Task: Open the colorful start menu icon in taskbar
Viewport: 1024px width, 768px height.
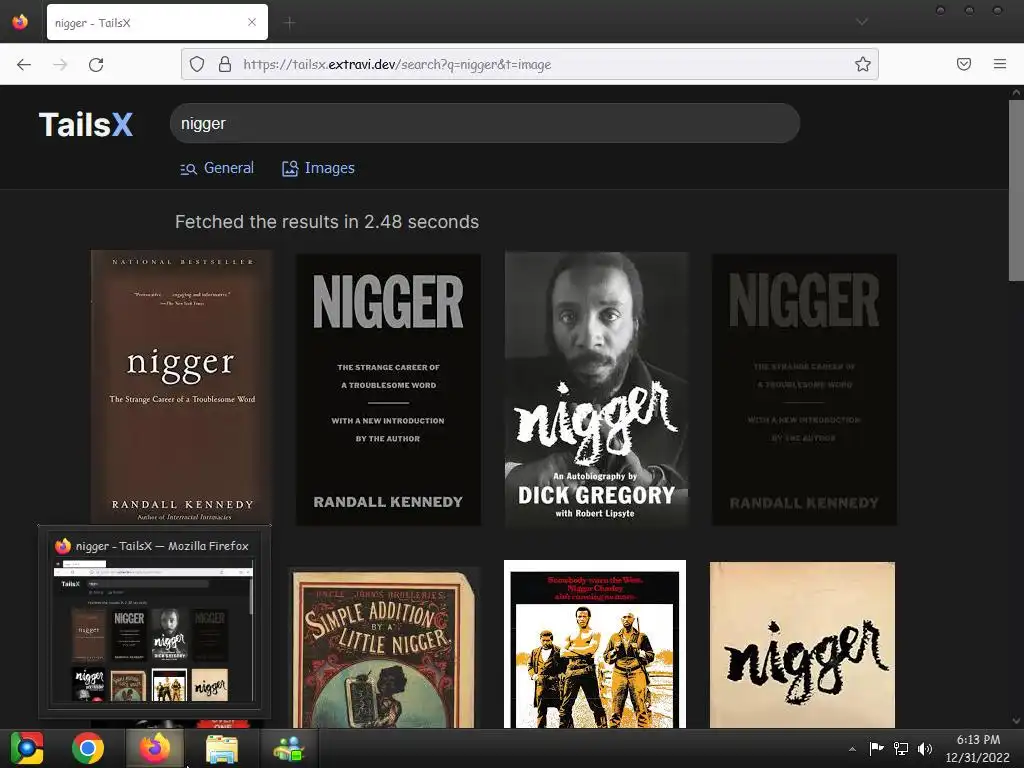Action: [27, 748]
